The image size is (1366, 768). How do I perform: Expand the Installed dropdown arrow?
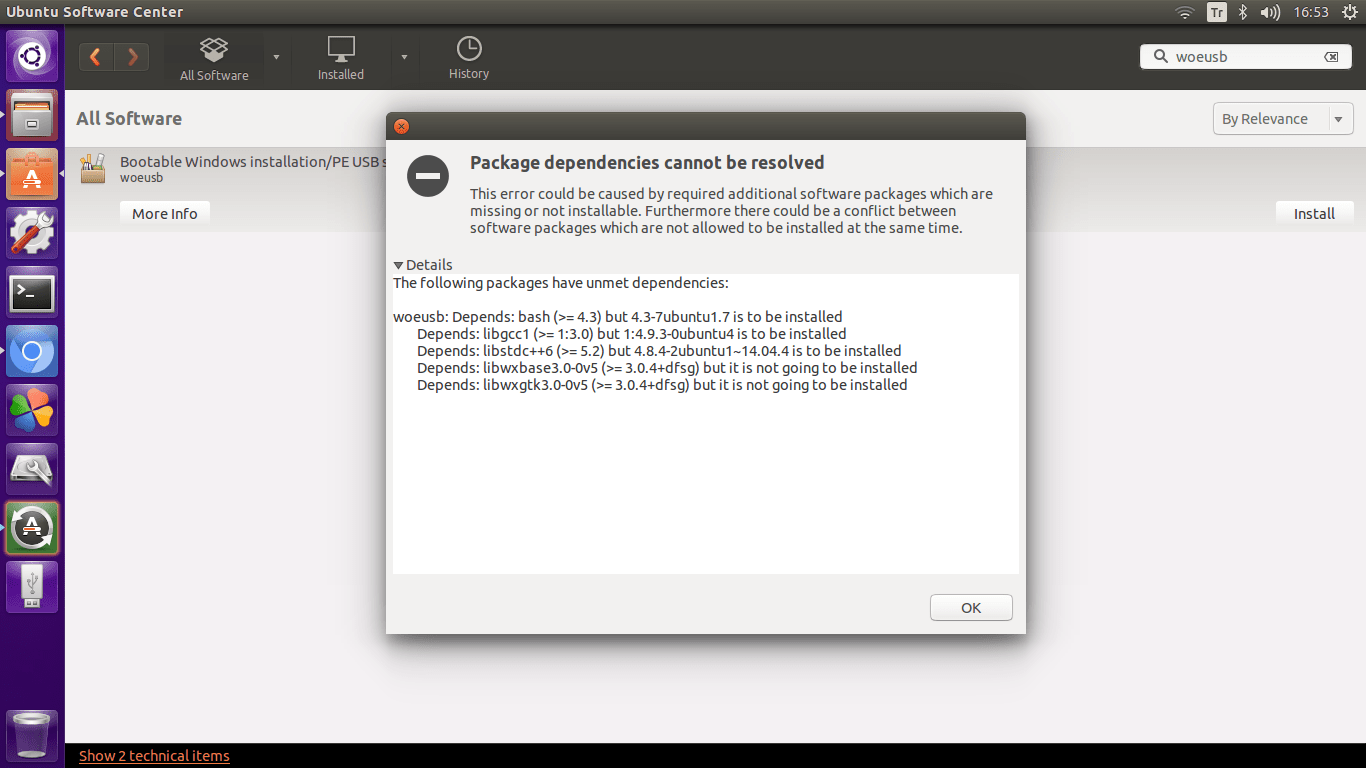(404, 57)
